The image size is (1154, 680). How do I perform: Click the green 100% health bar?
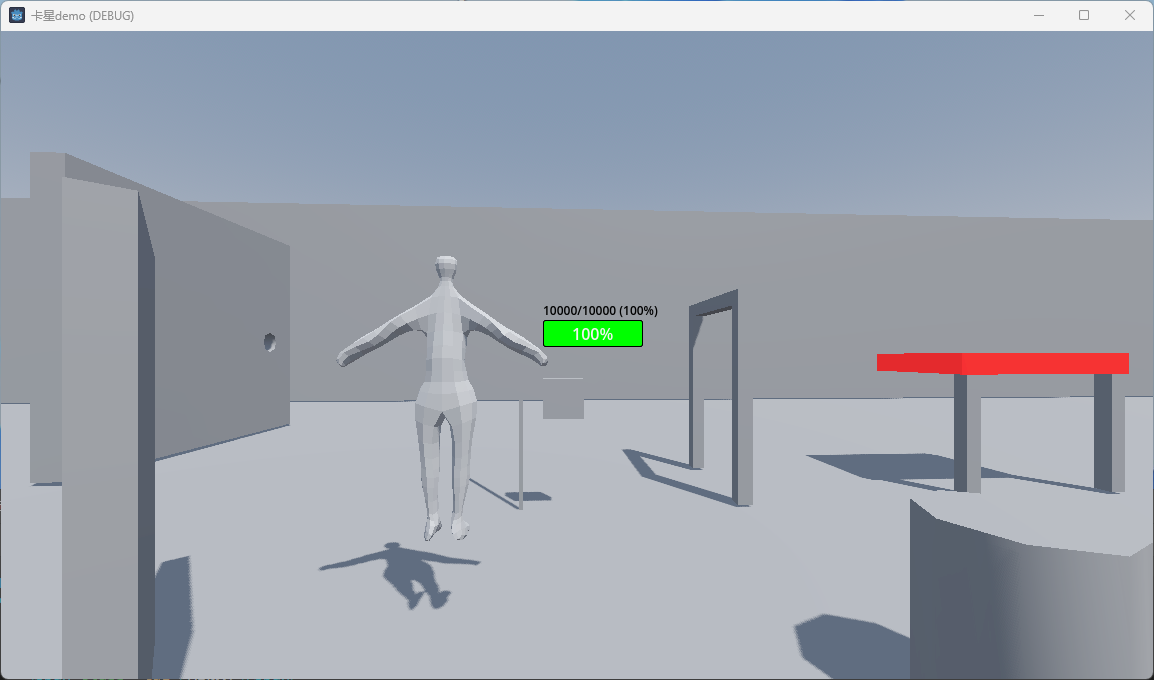point(592,333)
